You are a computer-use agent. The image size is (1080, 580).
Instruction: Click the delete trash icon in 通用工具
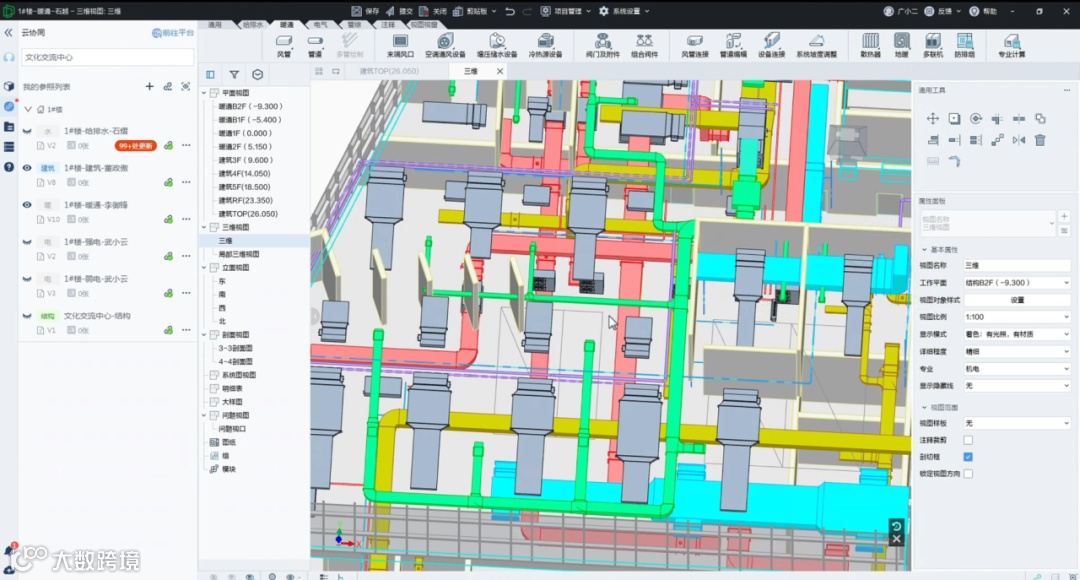(1040, 140)
